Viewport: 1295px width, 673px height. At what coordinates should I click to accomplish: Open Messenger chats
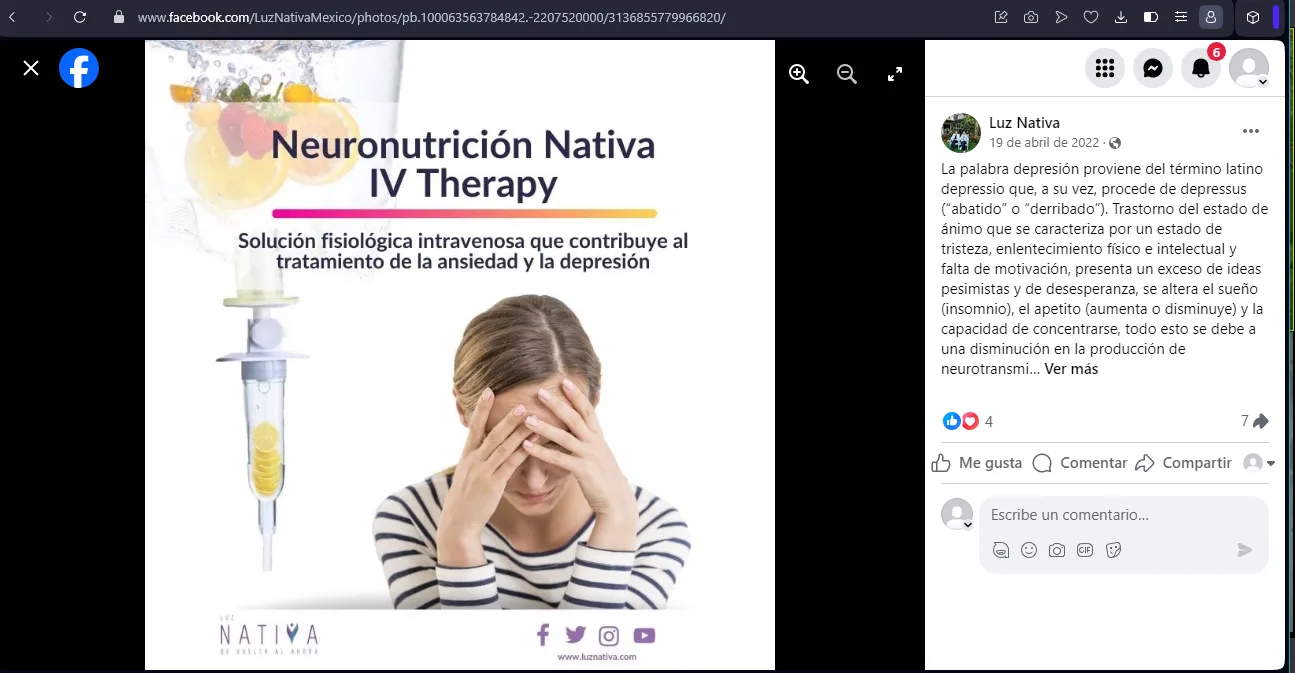1153,68
